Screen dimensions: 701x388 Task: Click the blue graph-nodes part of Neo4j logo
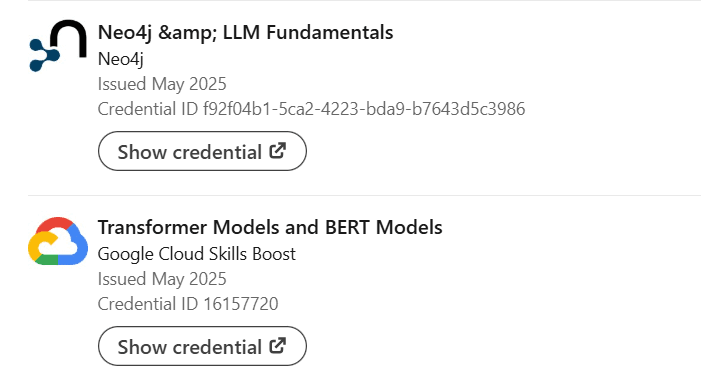[44, 55]
